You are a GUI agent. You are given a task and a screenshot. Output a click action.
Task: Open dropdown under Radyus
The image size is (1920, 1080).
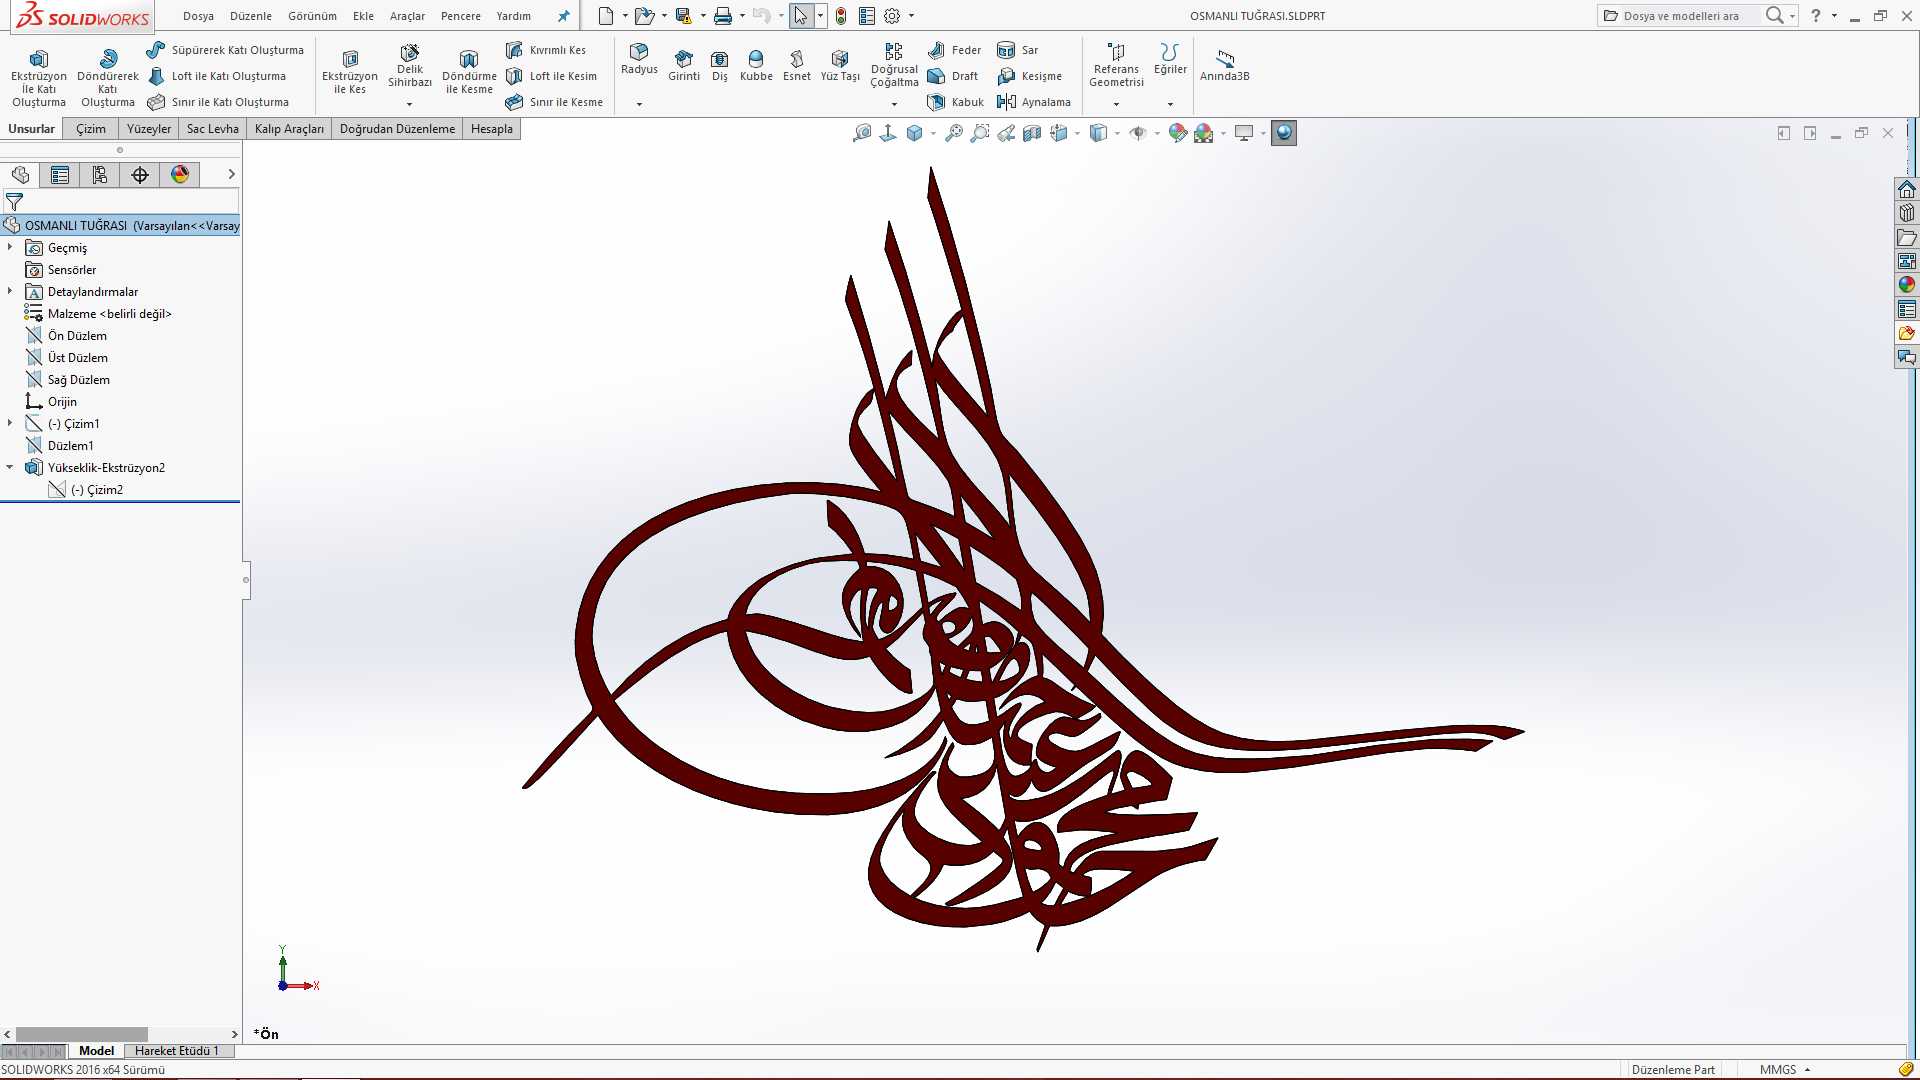[x=639, y=104]
